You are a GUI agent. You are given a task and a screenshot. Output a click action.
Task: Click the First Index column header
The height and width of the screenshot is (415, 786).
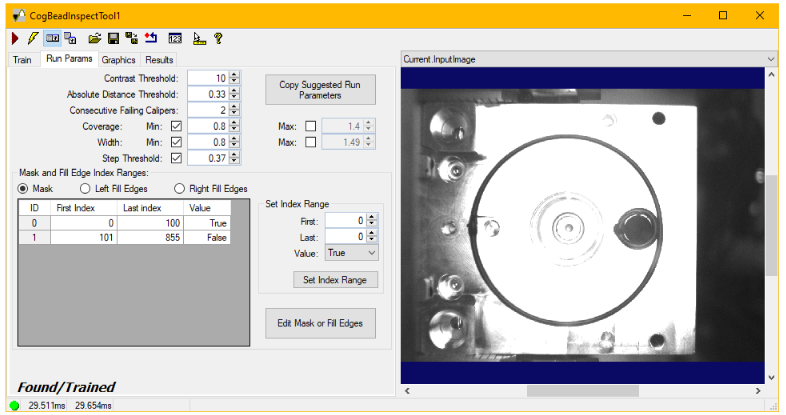click(84, 208)
